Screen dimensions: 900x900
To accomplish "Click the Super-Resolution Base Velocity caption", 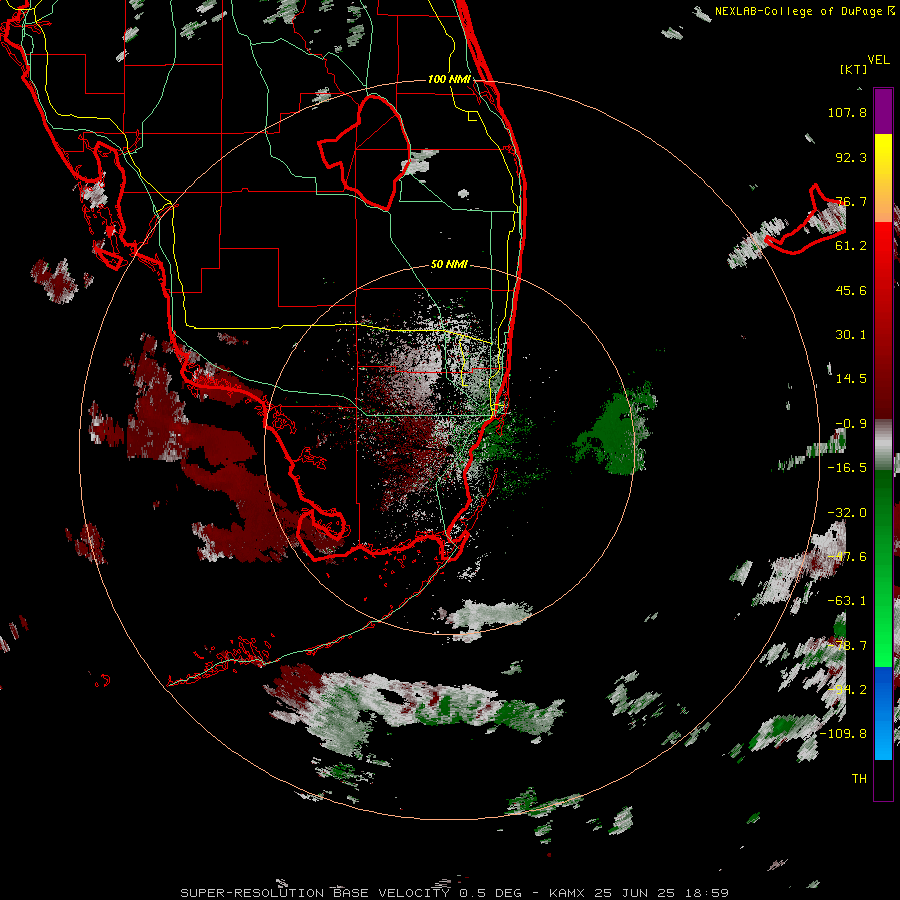I will point(455,893).
